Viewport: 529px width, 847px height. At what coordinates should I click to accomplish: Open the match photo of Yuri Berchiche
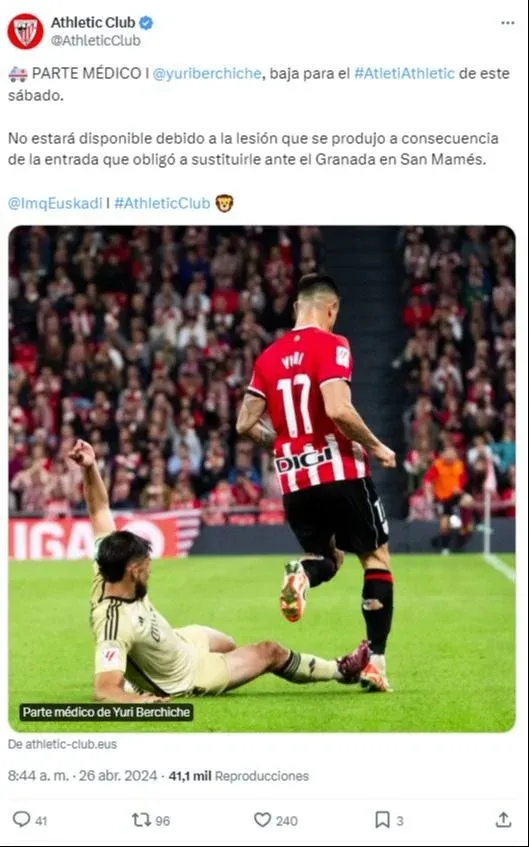point(262,479)
